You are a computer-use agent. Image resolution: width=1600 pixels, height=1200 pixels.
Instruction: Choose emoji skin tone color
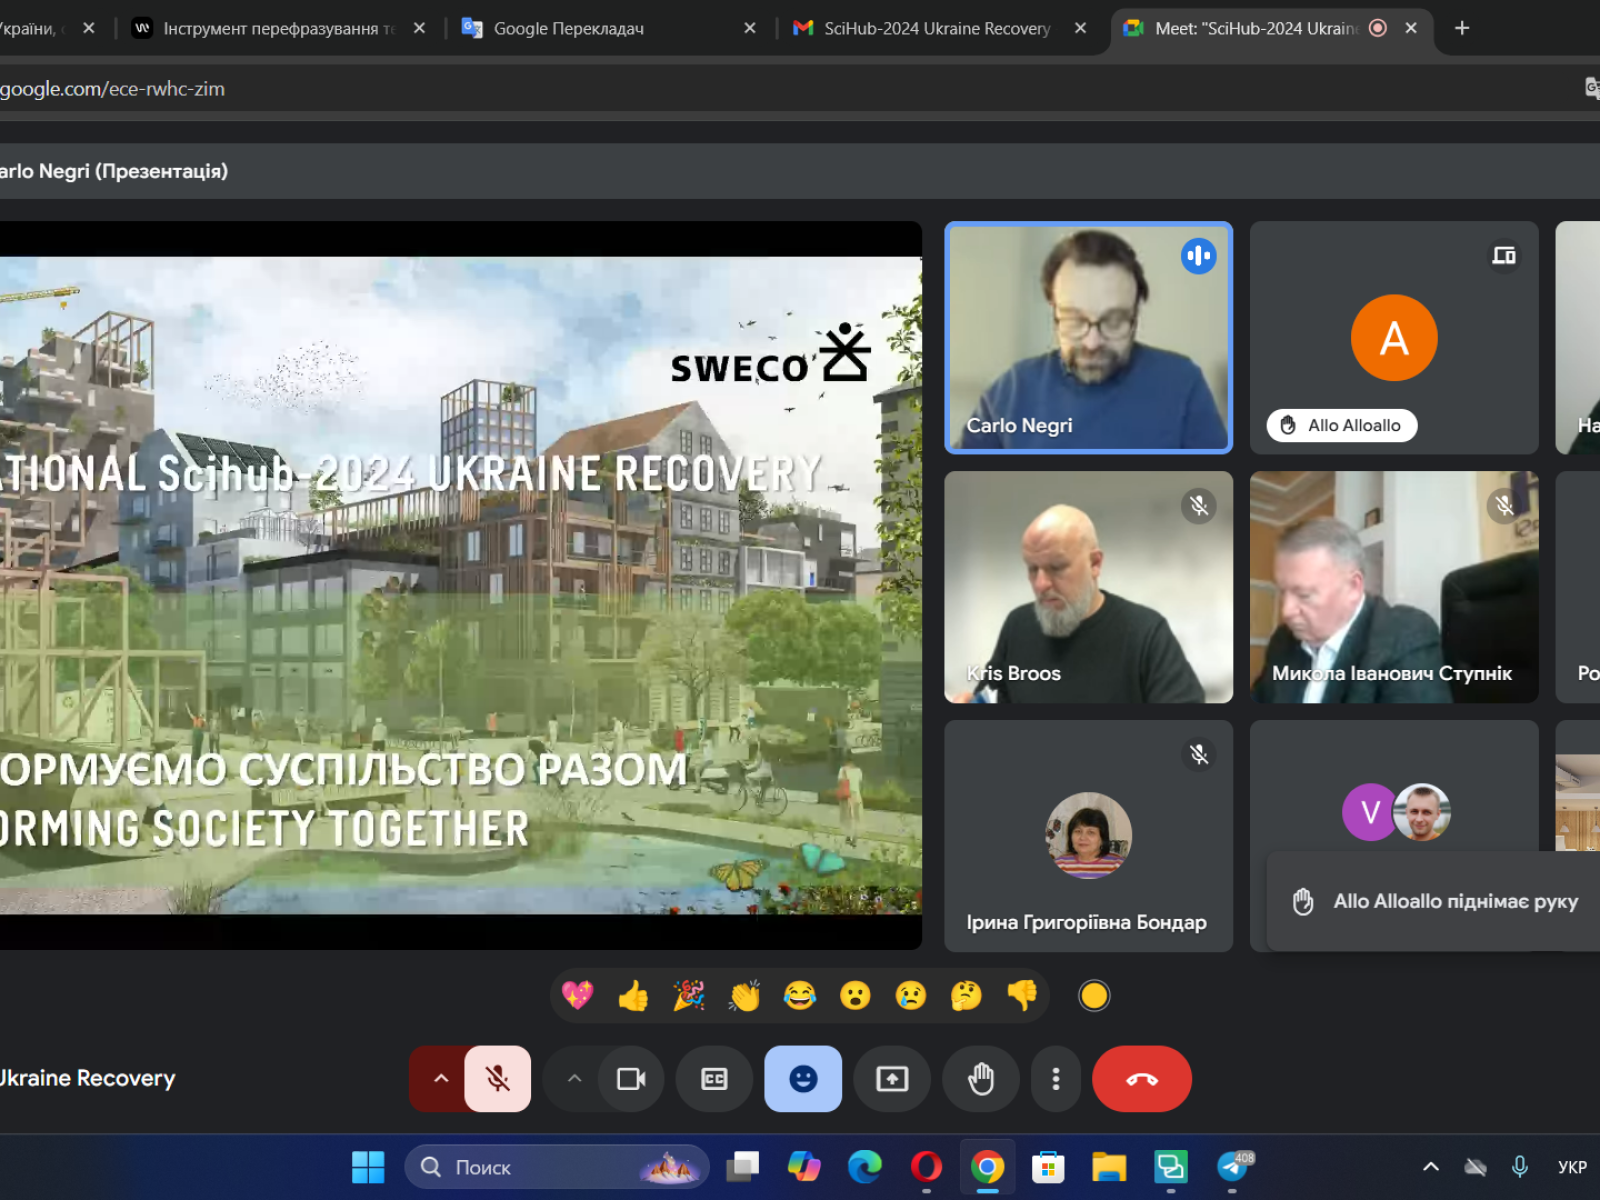1094,995
